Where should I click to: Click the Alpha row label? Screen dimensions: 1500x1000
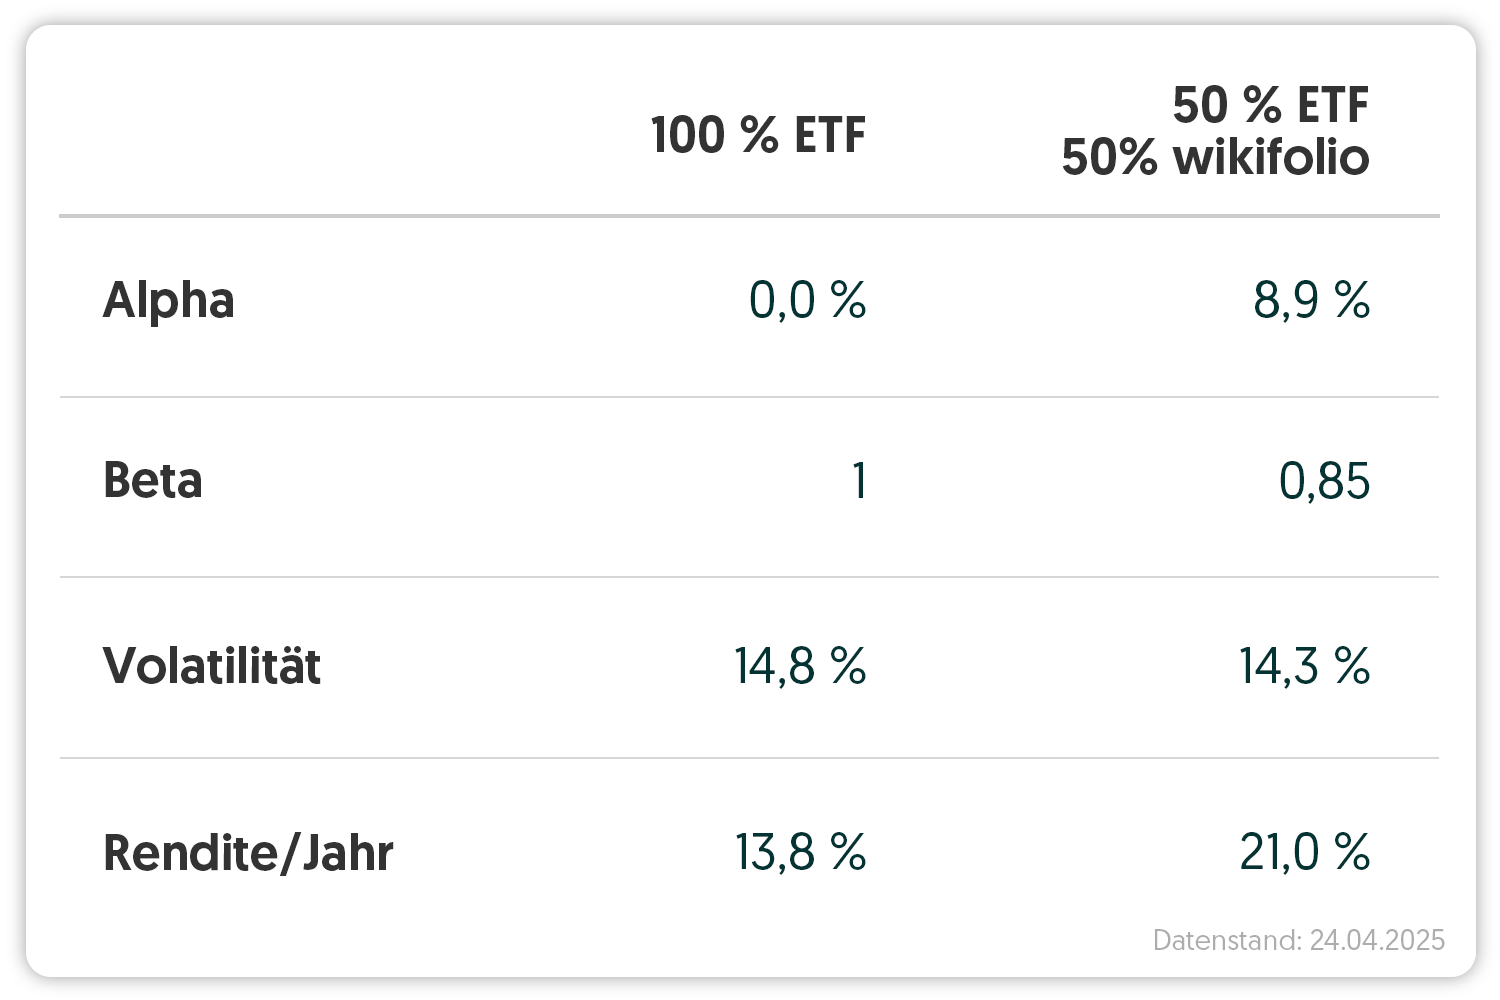tap(168, 300)
